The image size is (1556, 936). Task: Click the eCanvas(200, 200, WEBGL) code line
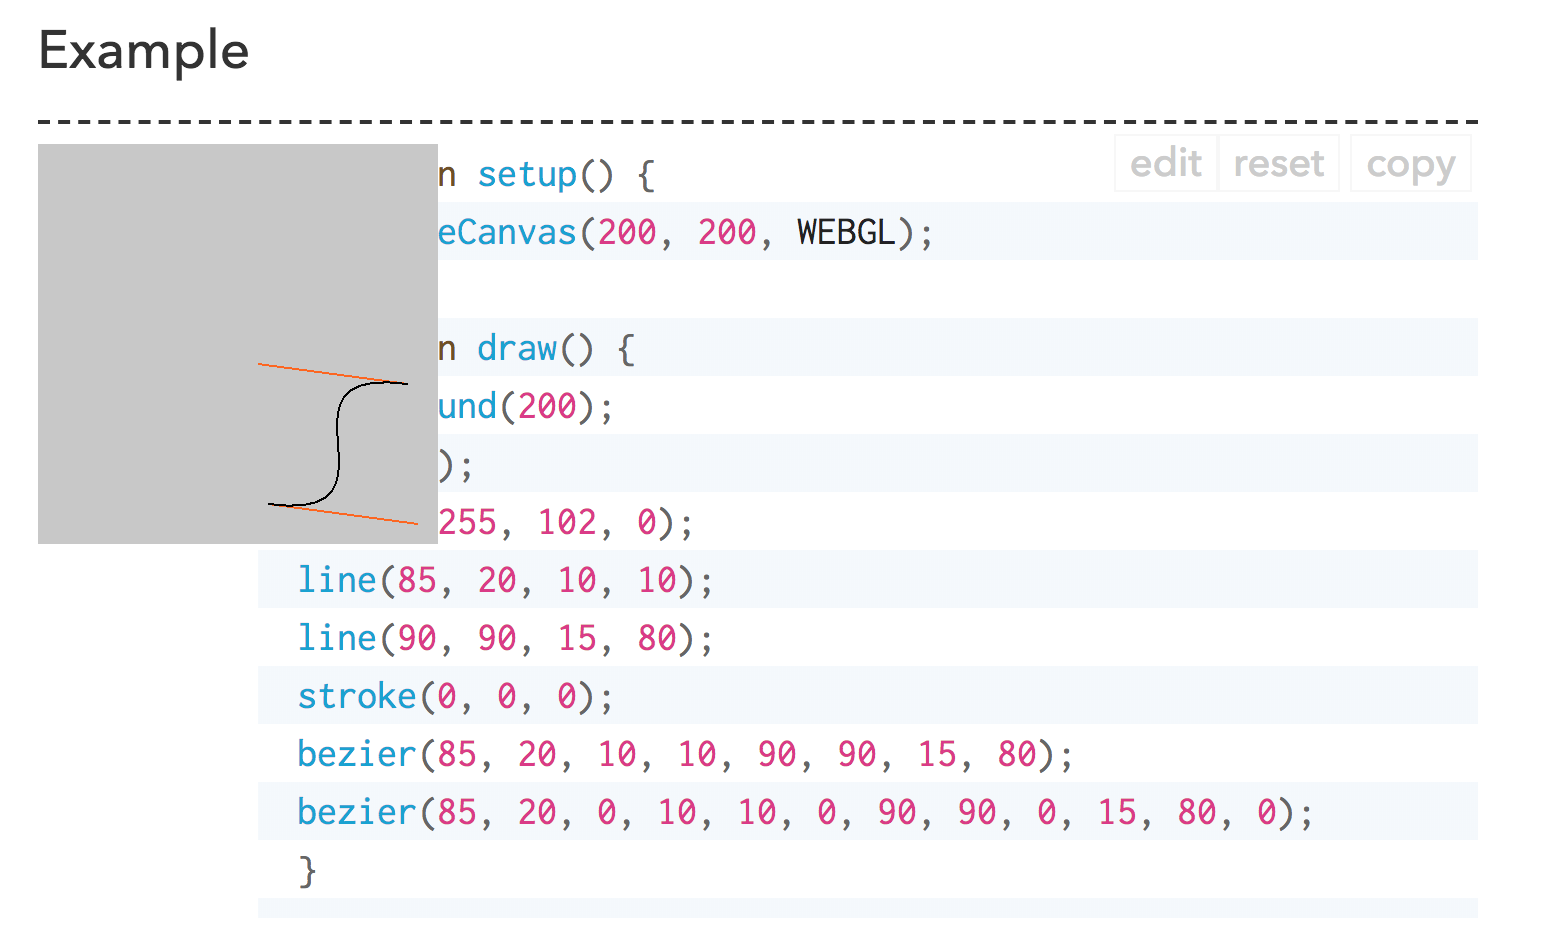tap(686, 232)
